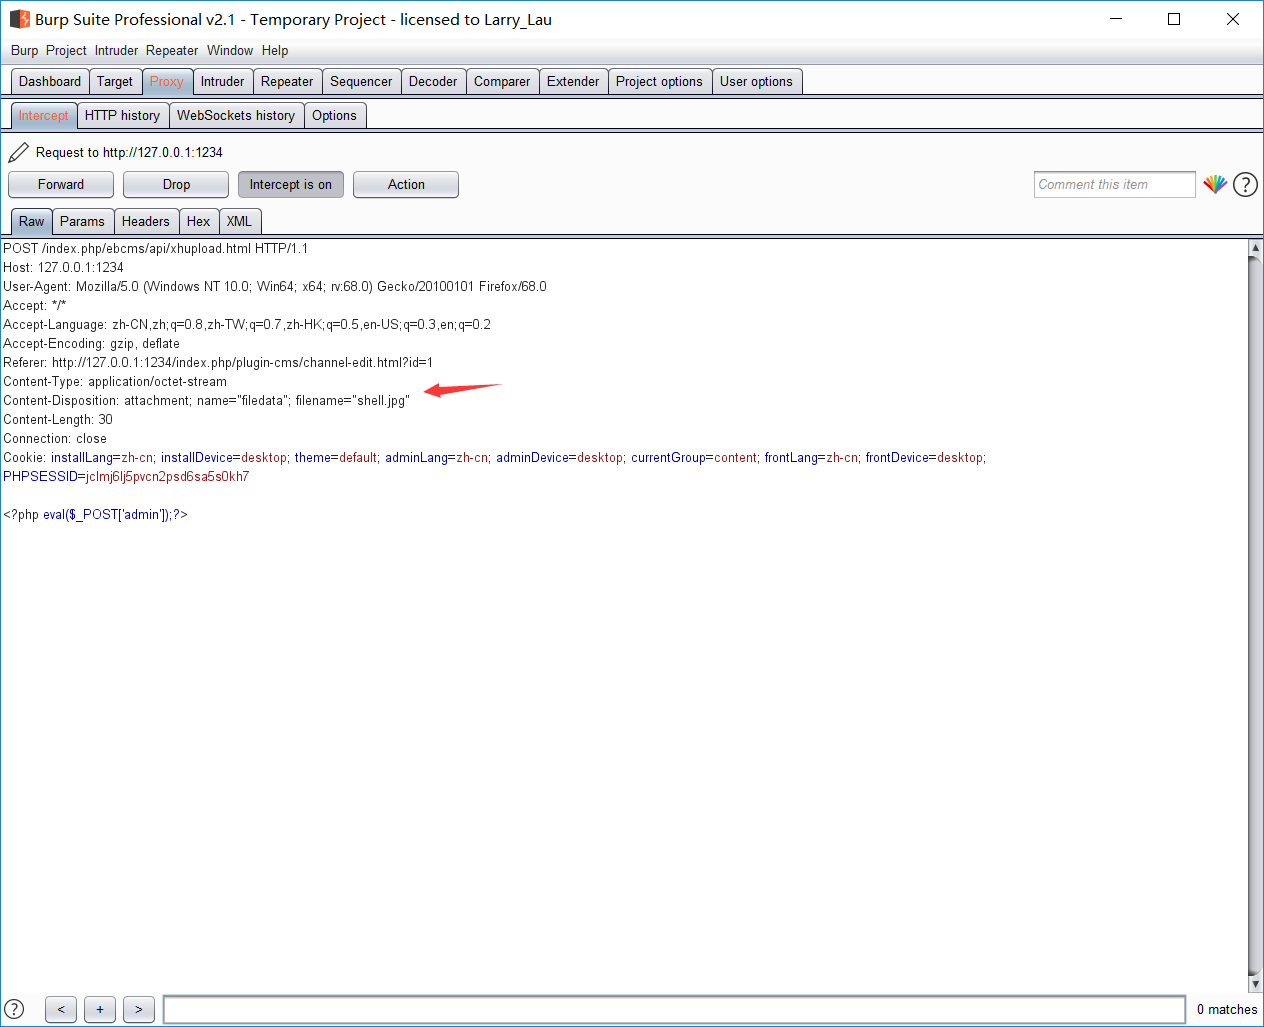
Task: Click the scrollbar up arrow
Action: (1256, 247)
